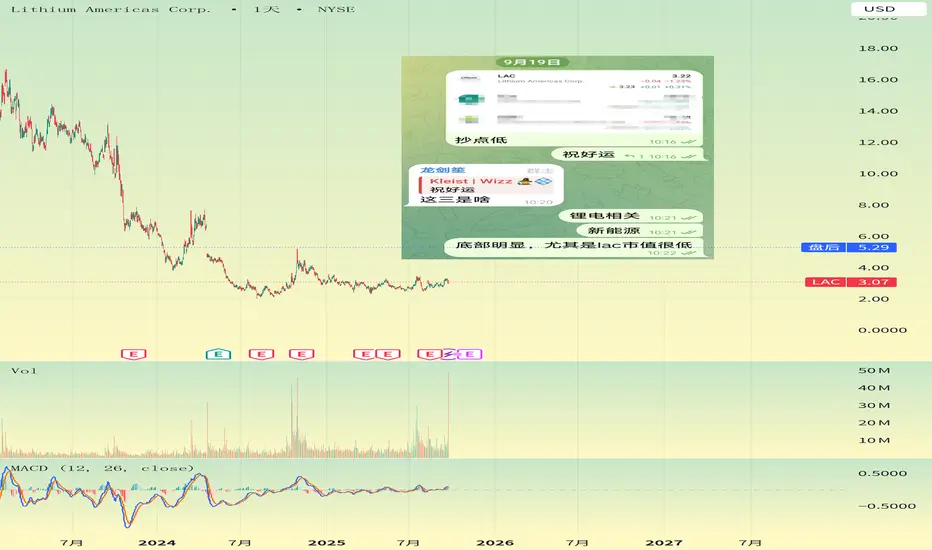Open the green earnings E marker
Image resolution: width=932 pixels, height=550 pixels.
[218, 354]
